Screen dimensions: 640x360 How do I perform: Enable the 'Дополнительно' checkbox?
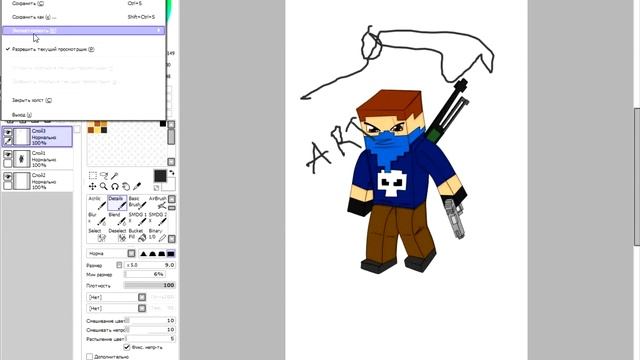[x=89, y=357]
